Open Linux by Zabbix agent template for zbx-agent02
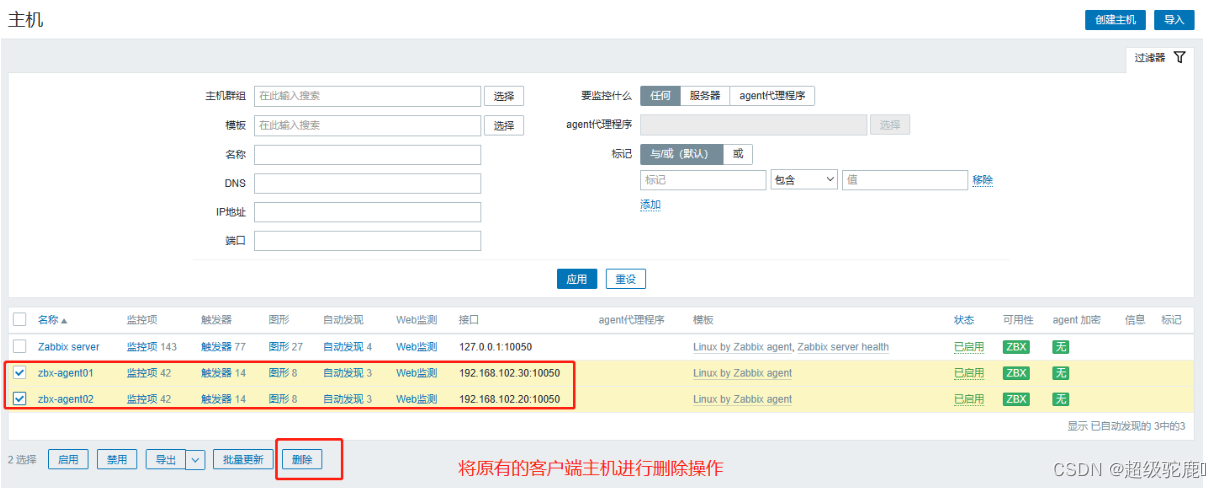This screenshot has height=488, width=1221. click(742, 399)
